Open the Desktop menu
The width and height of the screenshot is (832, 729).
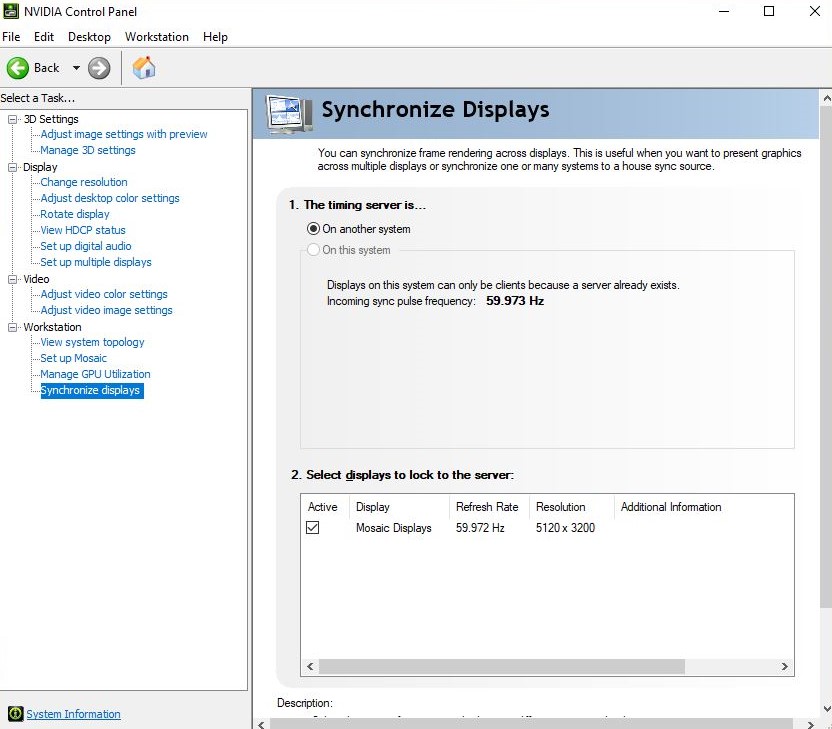pyautogui.click(x=89, y=37)
